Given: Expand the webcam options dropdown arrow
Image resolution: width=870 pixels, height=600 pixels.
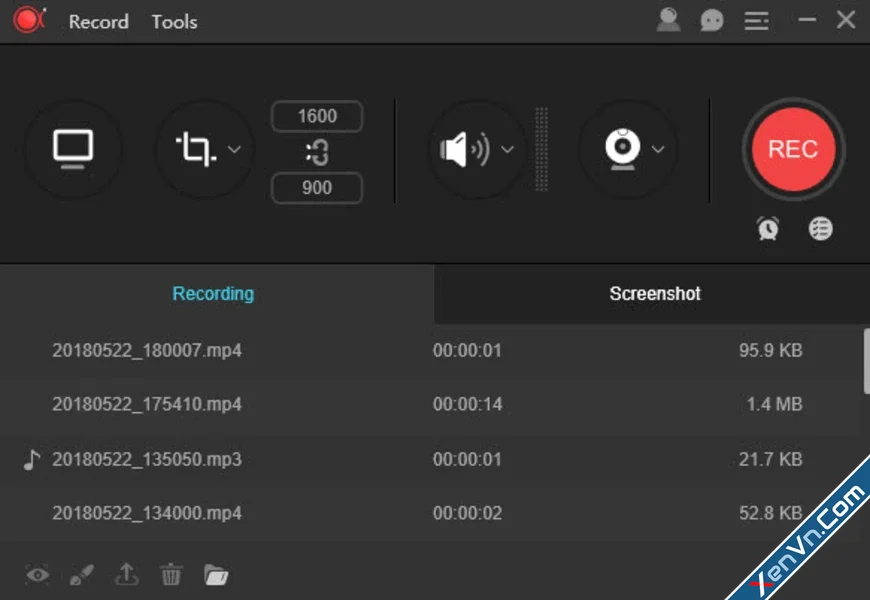Looking at the screenshot, I should tap(658, 149).
